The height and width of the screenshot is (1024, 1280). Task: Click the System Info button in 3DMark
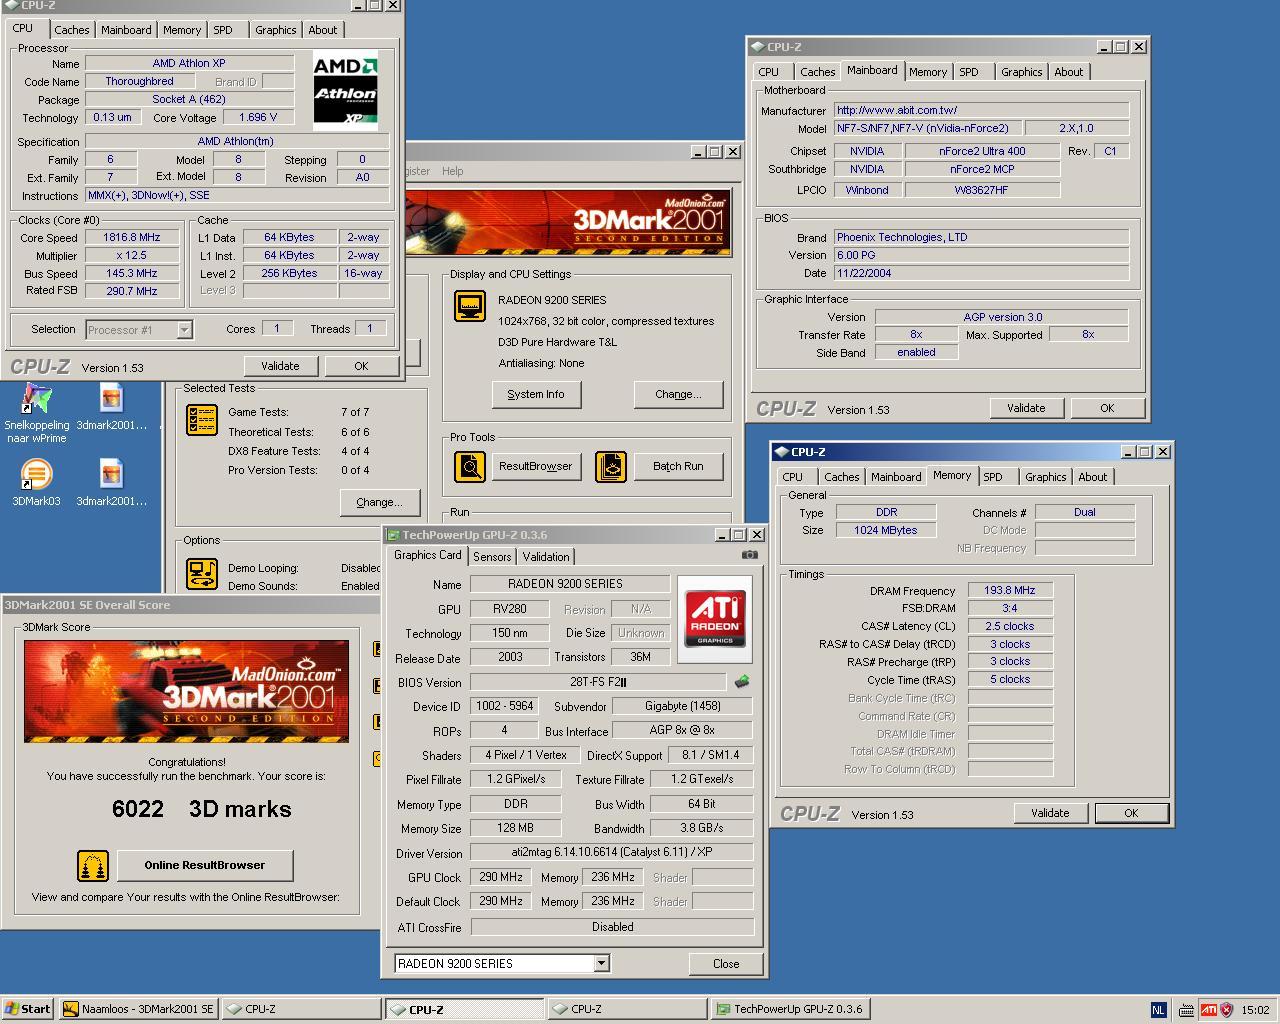coord(536,394)
